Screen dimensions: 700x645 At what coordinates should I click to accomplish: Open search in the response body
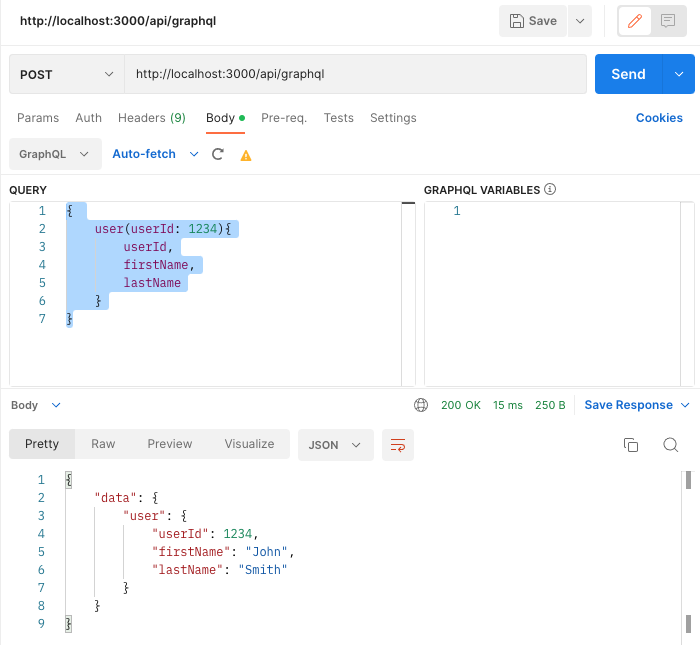[671, 445]
